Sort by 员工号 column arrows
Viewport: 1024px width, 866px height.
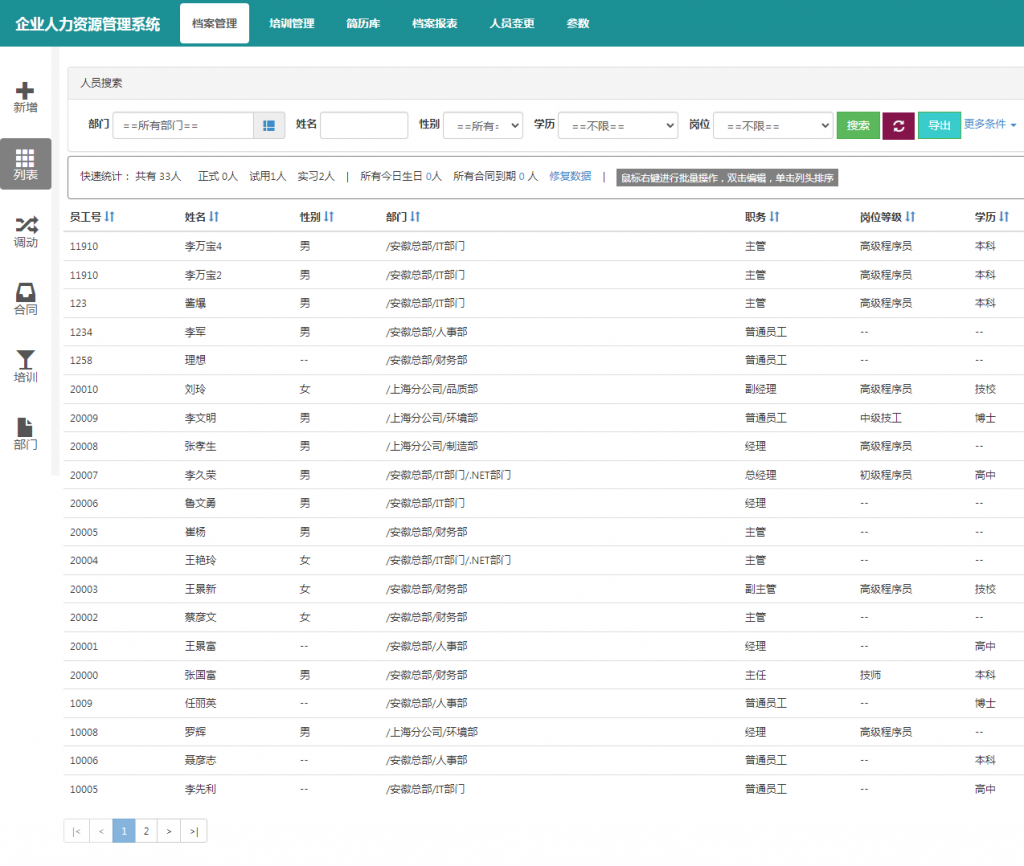click(x=109, y=217)
